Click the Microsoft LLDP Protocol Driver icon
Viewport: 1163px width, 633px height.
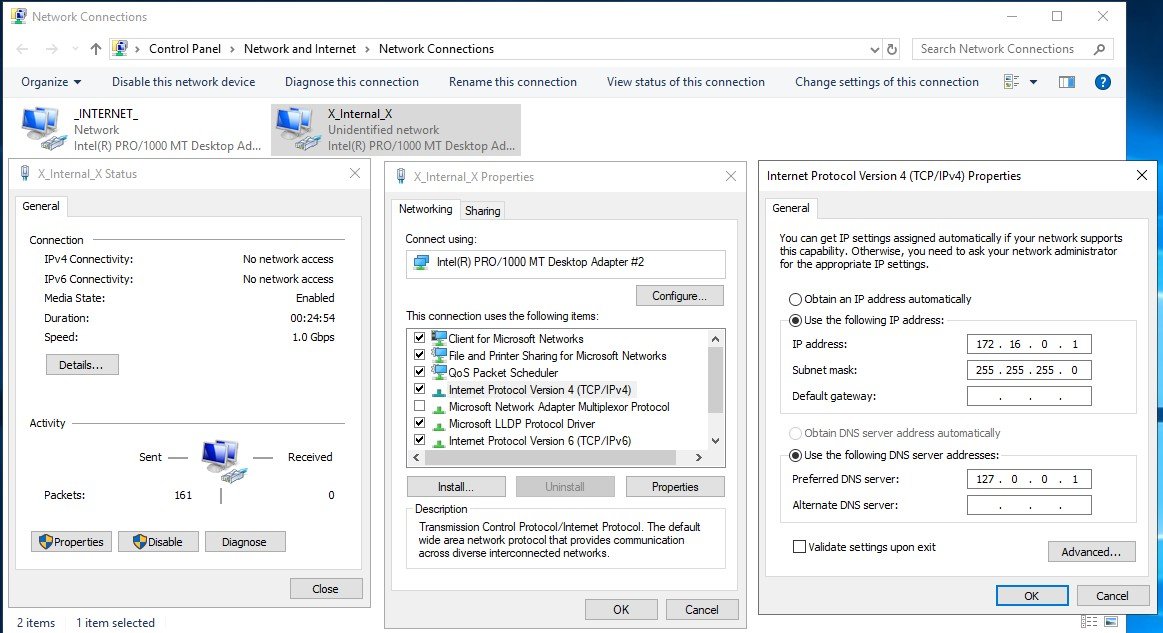pos(438,425)
